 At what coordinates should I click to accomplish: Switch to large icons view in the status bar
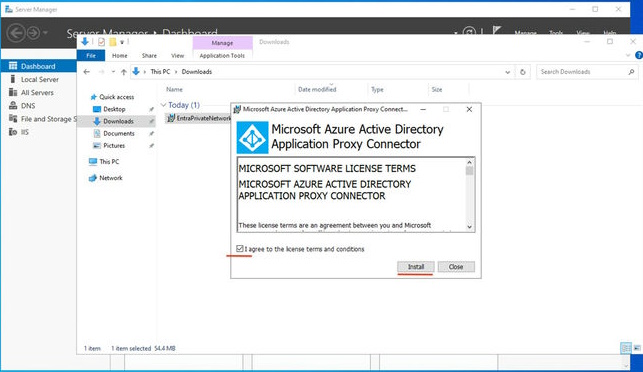pos(637,348)
